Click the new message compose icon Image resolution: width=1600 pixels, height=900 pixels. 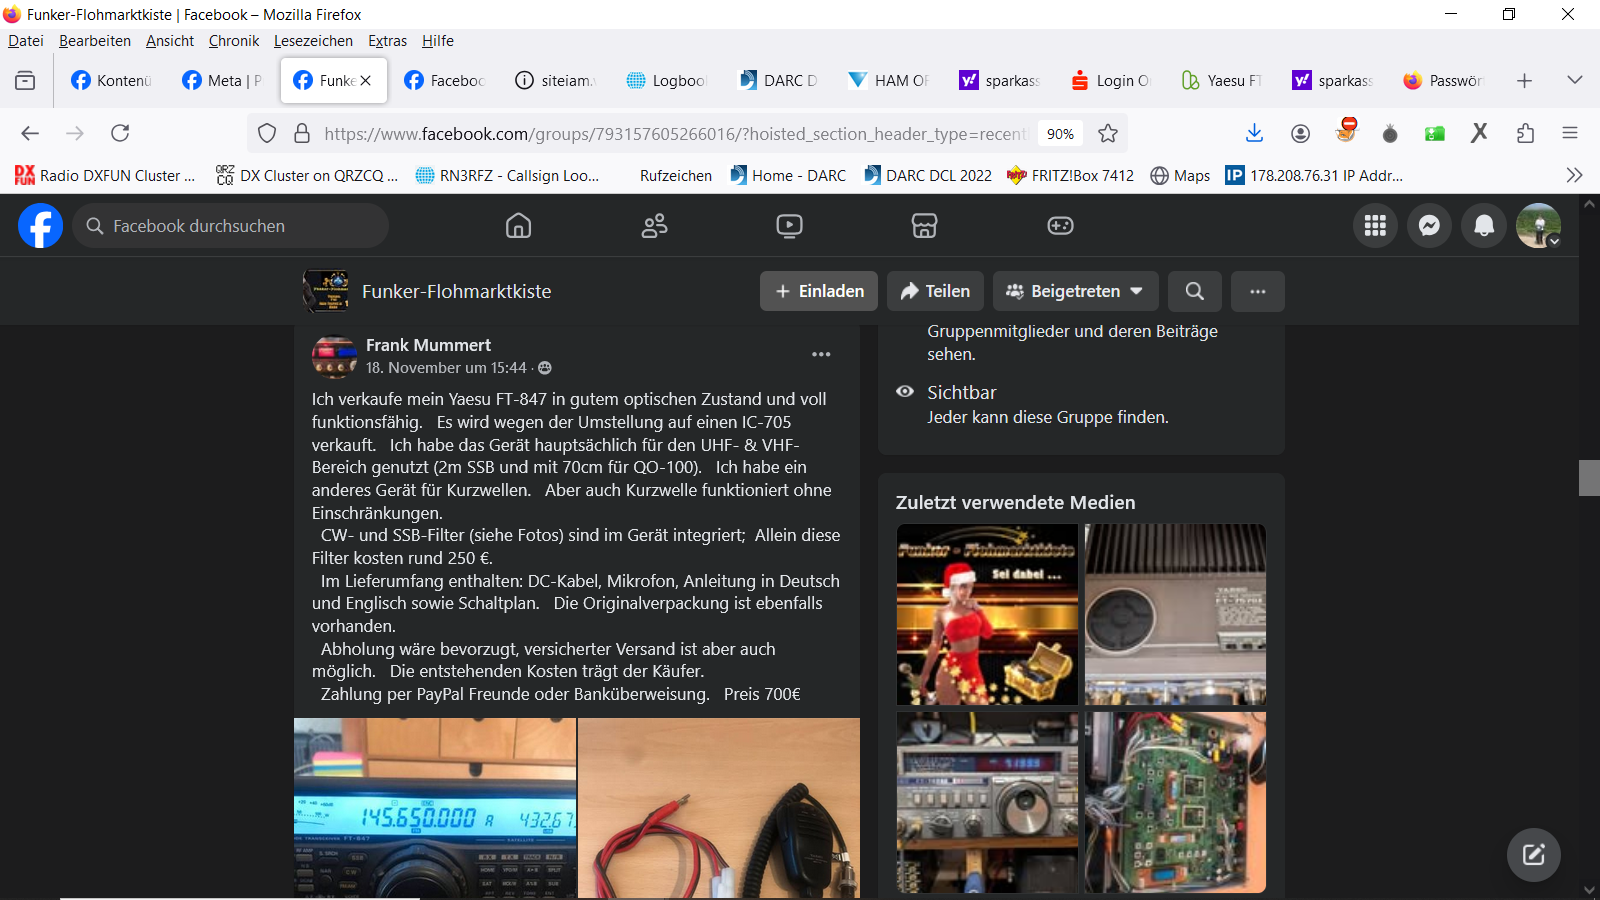point(1533,854)
